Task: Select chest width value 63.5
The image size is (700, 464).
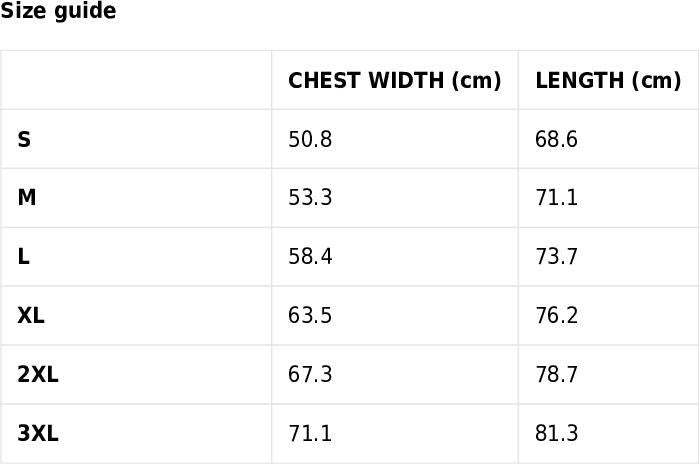Action: [x=310, y=316]
